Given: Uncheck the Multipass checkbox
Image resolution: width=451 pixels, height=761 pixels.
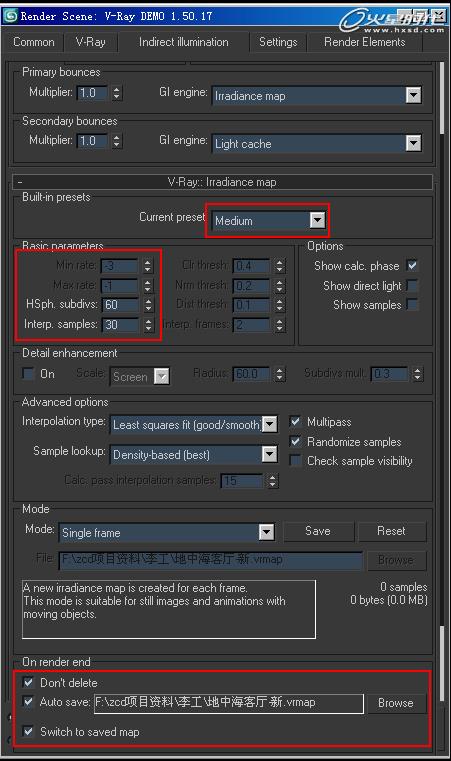Looking at the screenshot, I should pos(295,422).
